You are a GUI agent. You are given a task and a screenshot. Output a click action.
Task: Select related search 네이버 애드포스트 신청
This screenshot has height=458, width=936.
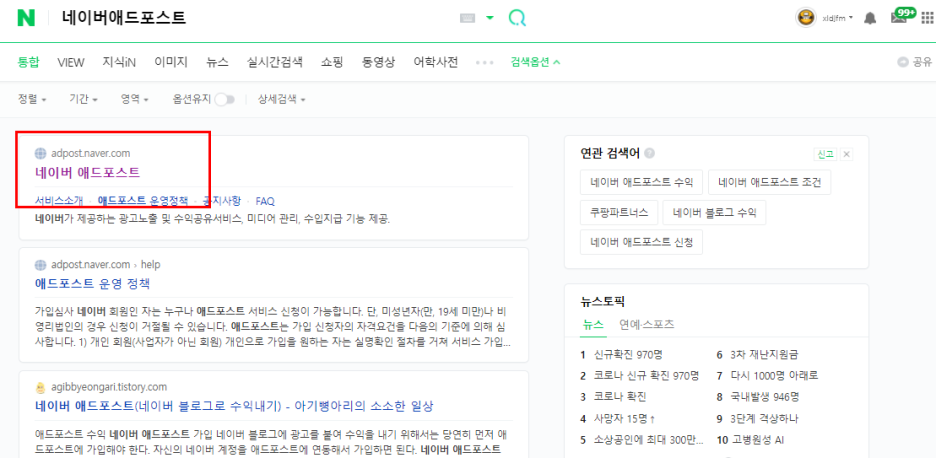pos(642,242)
